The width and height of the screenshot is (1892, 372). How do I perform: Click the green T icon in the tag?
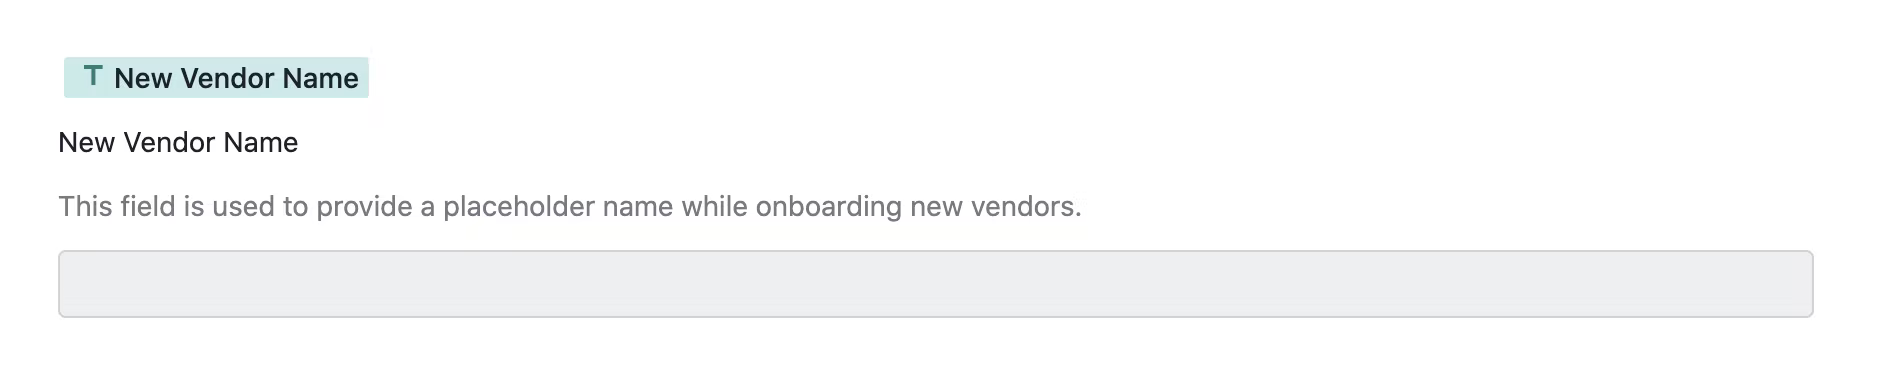[x=93, y=77]
